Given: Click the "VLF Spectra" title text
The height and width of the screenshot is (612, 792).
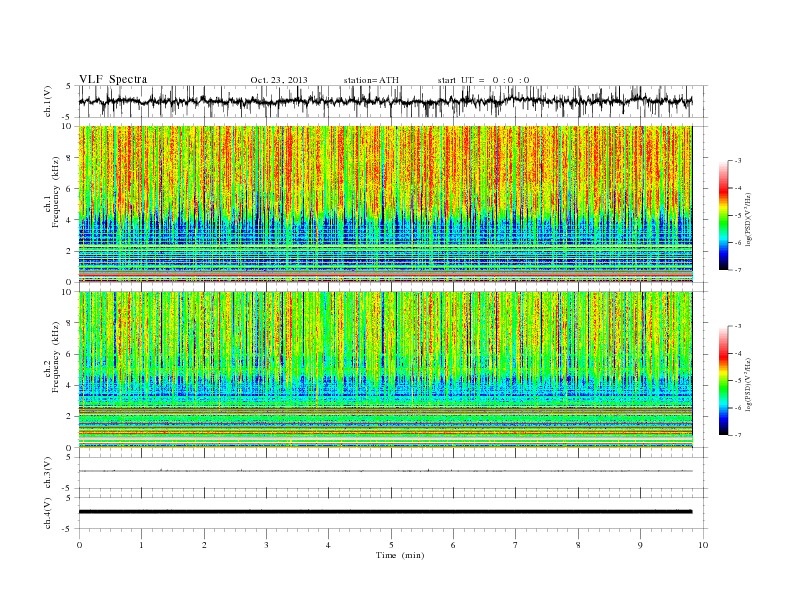Looking at the screenshot, I should click(113, 79).
